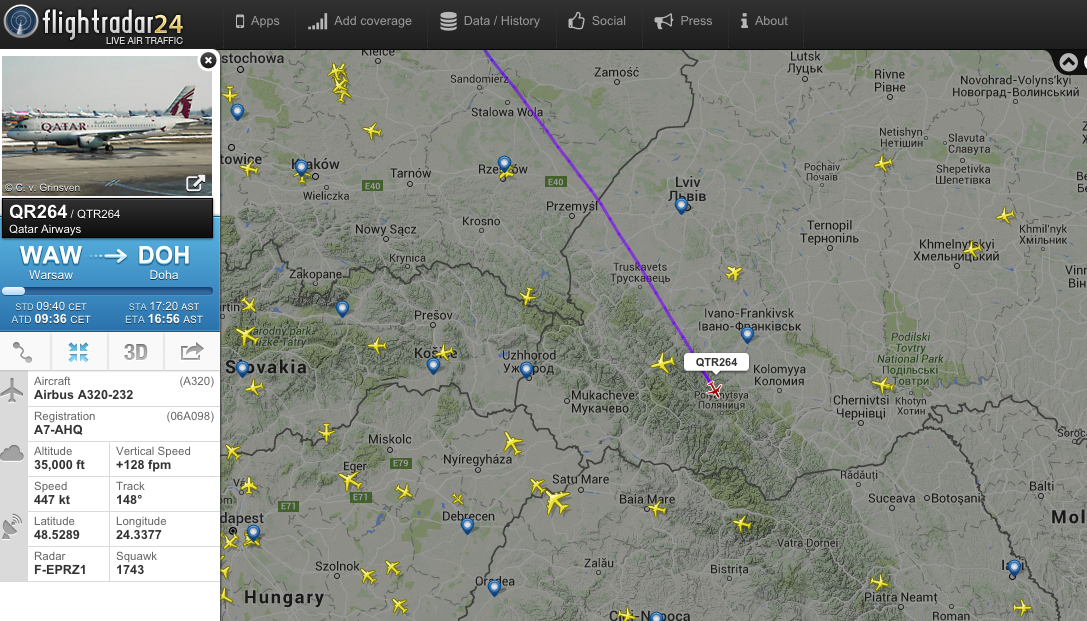Collapse the top-right chevron panel button
The image size is (1087, 621).
click(x=1068, y=62)
